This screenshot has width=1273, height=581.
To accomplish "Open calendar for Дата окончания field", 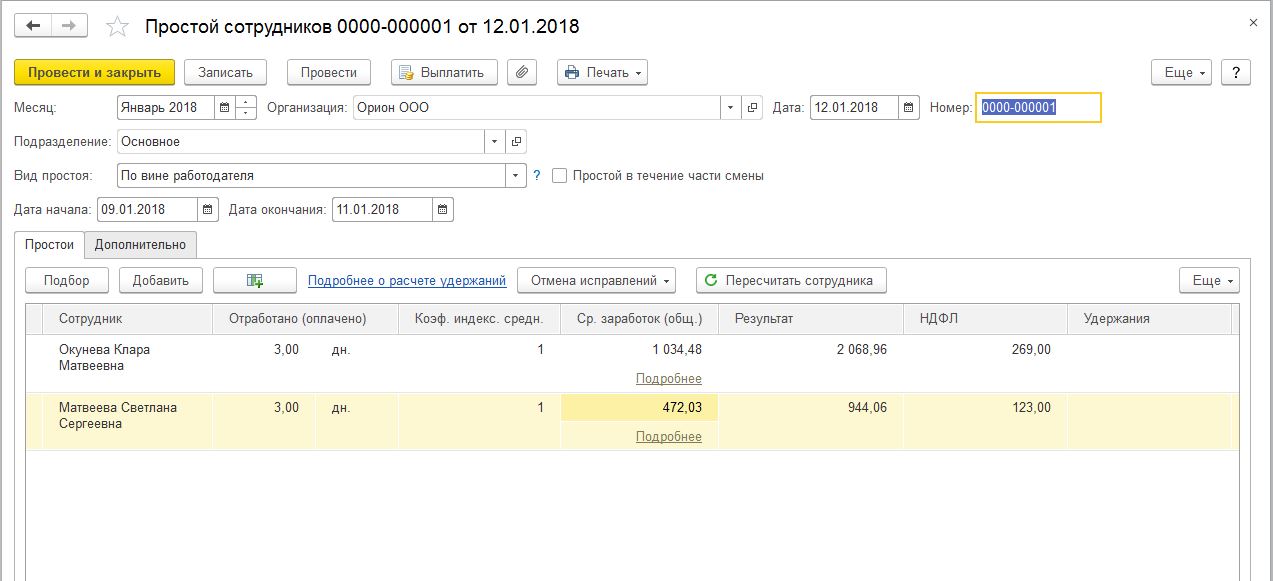I will click(x=443, y=210).
